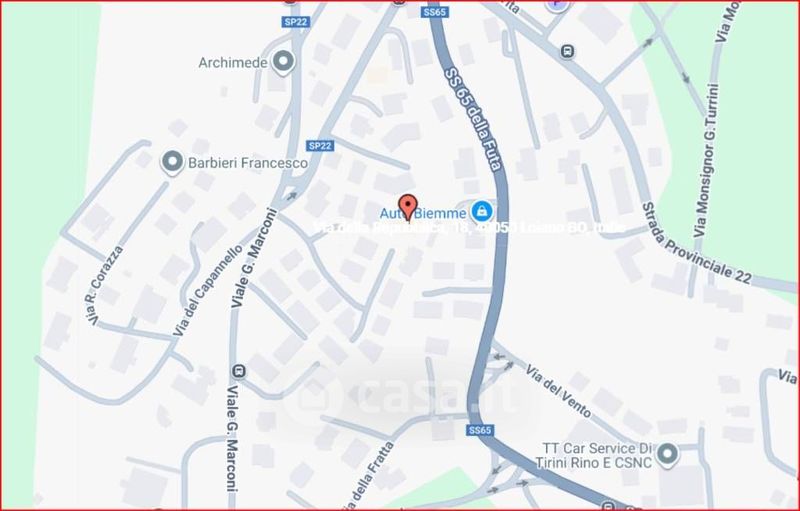Click the Via della Repubblica address text
800x511 pixels.
[x=469, y=228]
